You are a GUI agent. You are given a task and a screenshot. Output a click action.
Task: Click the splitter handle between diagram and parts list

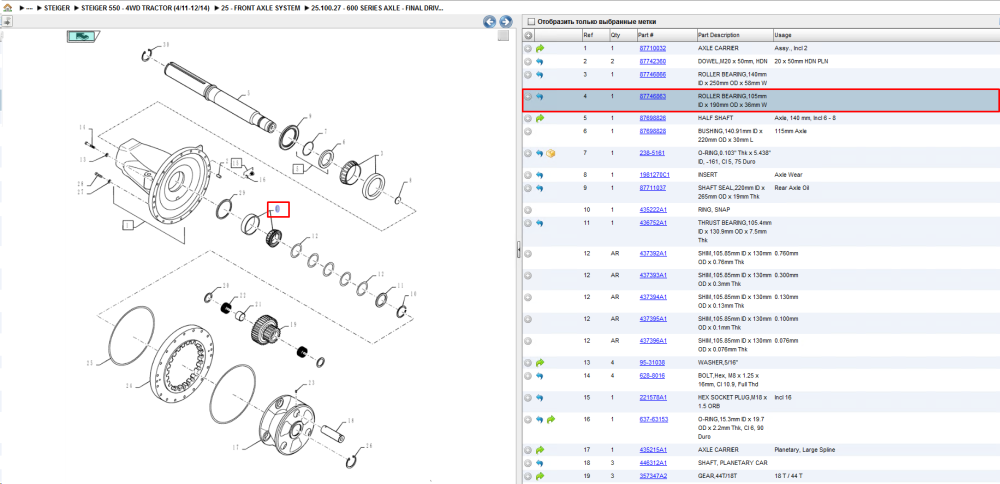(518, 250)
